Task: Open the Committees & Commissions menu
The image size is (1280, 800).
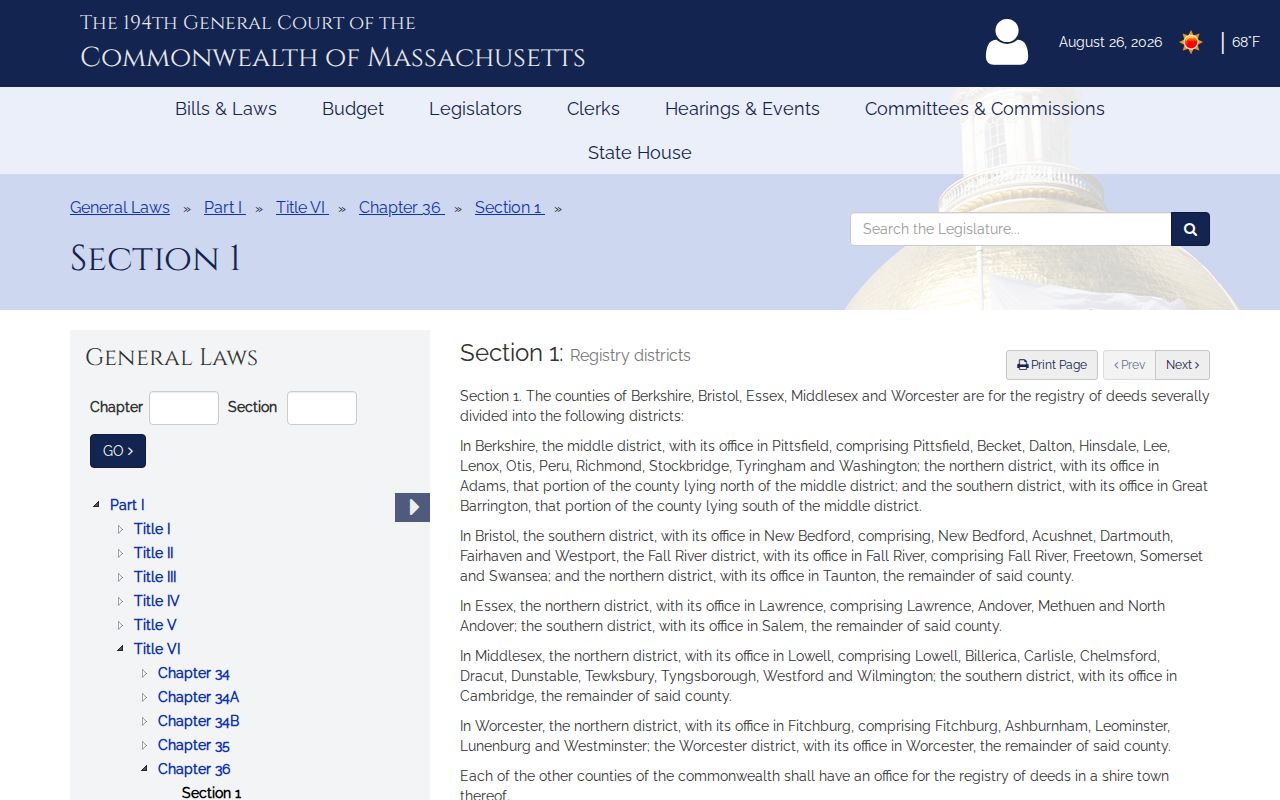Action: pyautogui.click(x=985, y=109)
